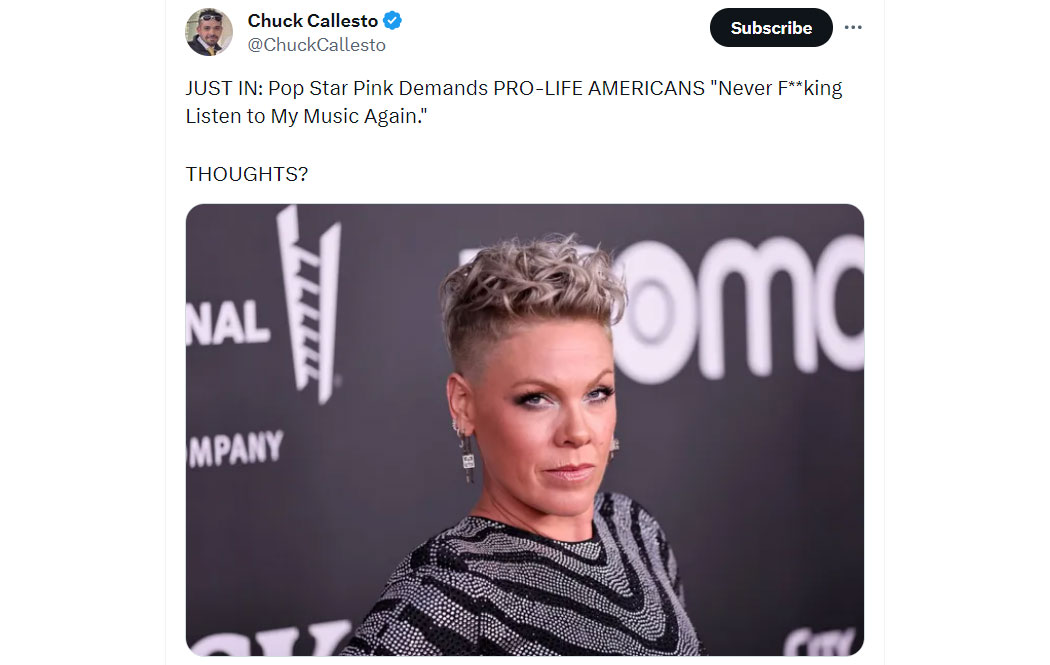This screenshot has width=1050, height=665.
Task: Open the three-dot more options menu
Action: pyautogui.click(x=853, y=27)
